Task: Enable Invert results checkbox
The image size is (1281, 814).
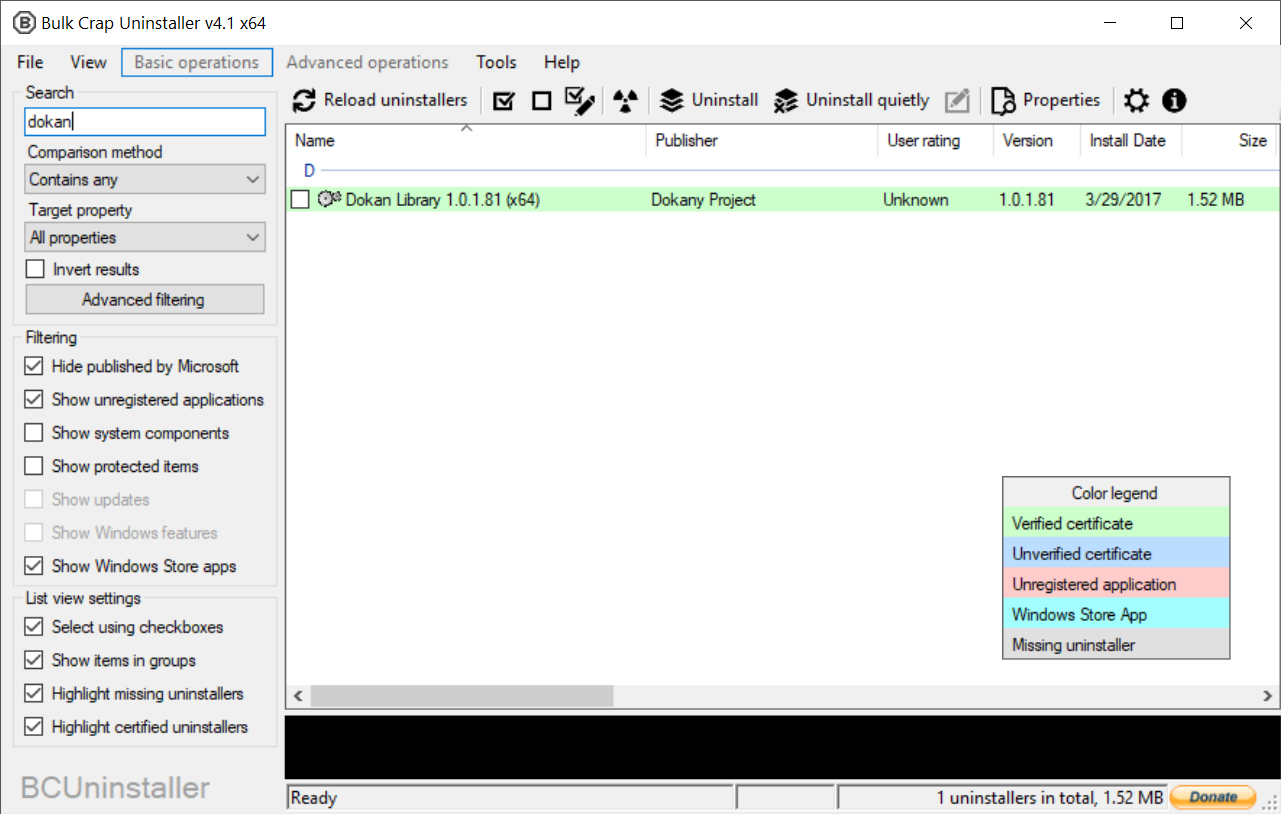Action: coord(36,269)
